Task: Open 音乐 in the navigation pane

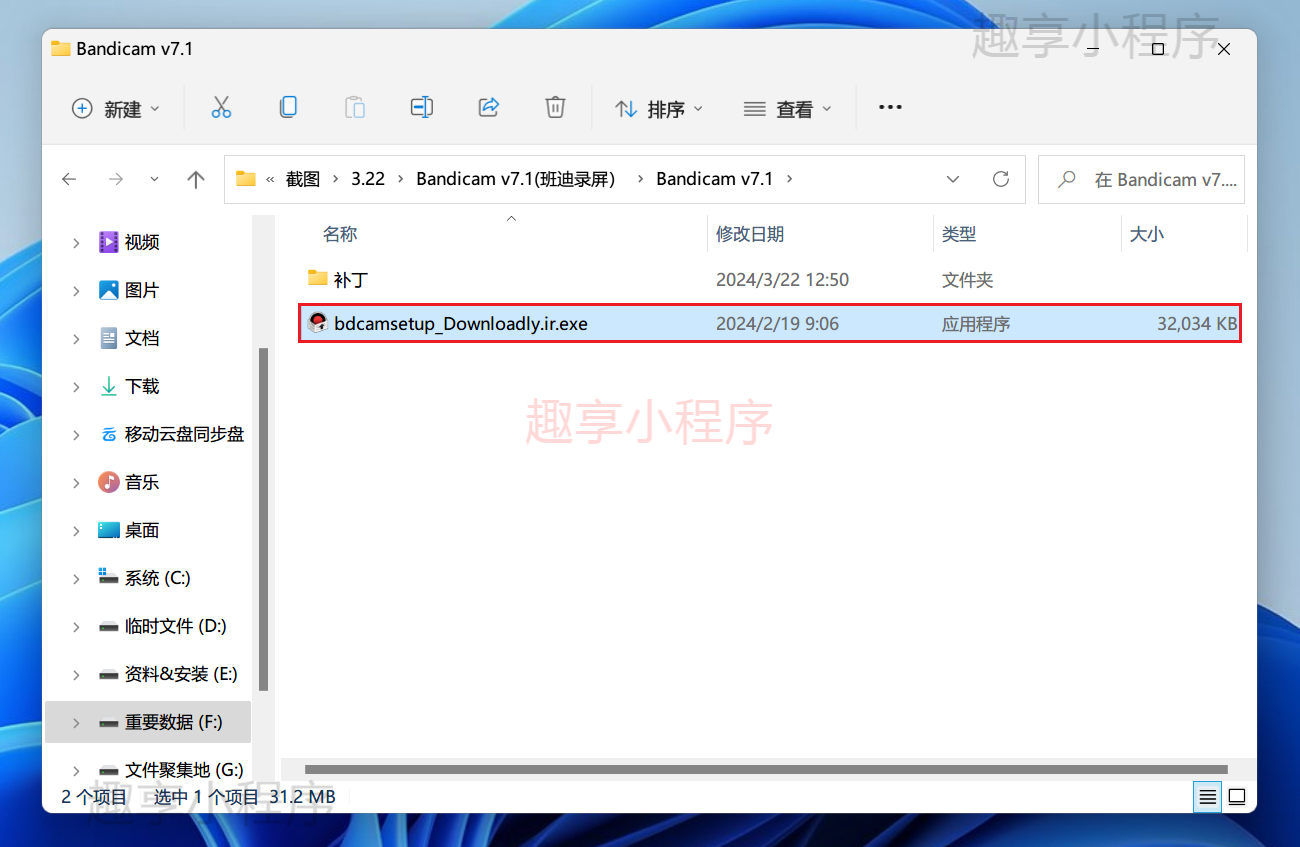Action: [142, 482]
